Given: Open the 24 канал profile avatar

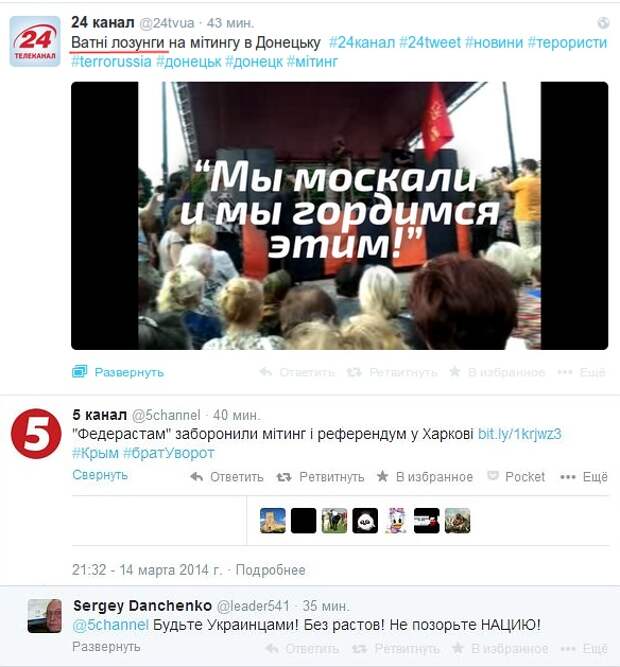Looking at the screenshot, I should point(35,41).
